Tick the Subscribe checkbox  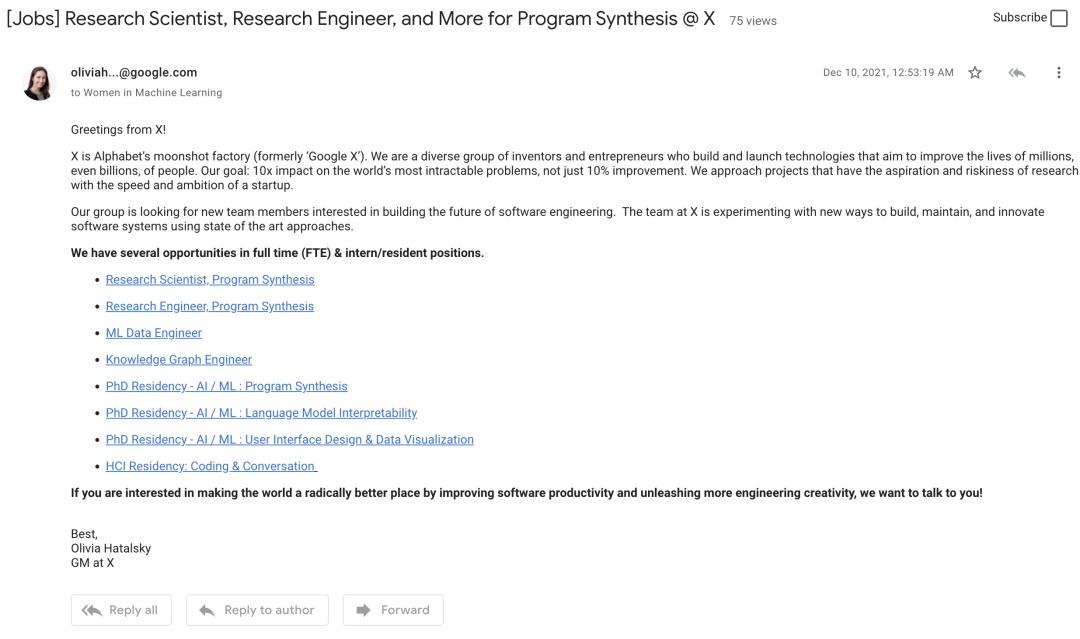point(1059,18)
